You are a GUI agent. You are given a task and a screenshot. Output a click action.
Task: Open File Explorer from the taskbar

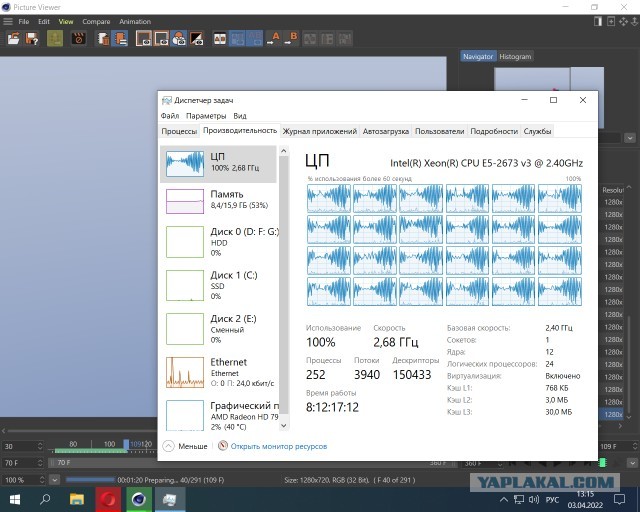(77, 499)
